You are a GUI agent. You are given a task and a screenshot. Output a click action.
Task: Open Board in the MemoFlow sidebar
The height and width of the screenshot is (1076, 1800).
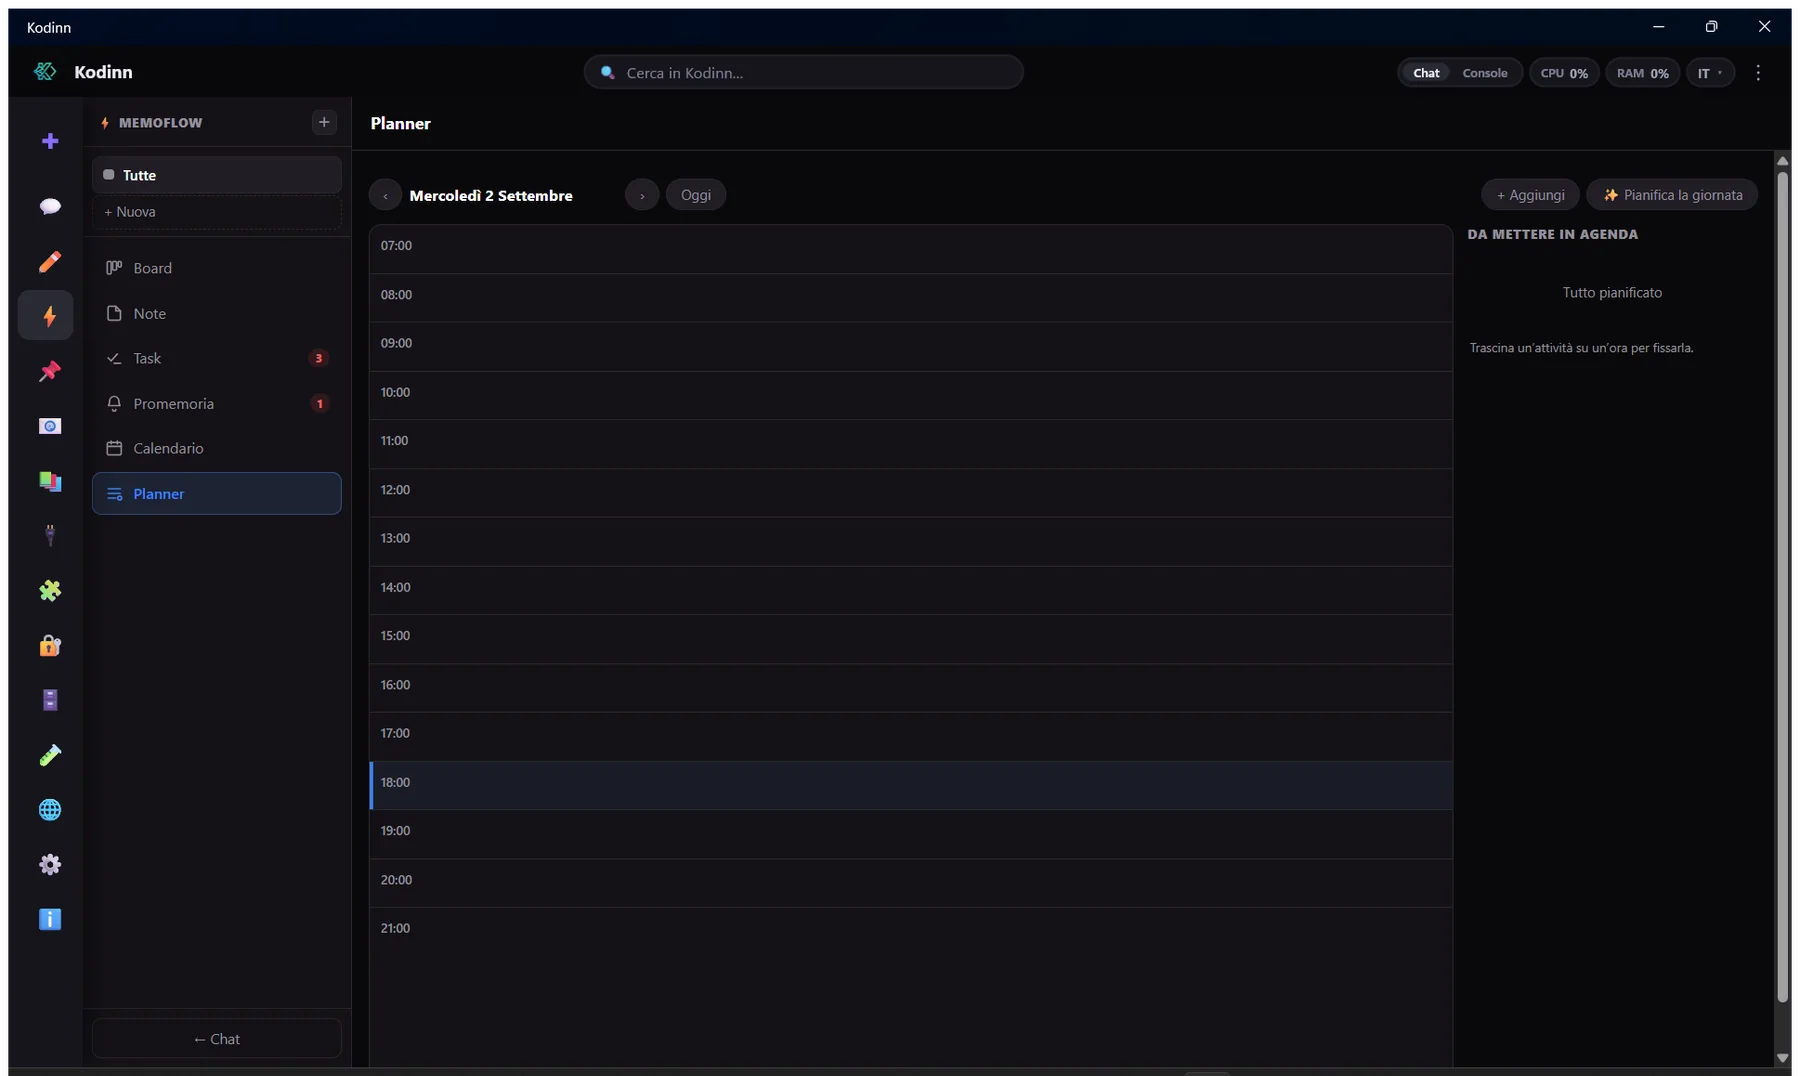coord(217,268)
